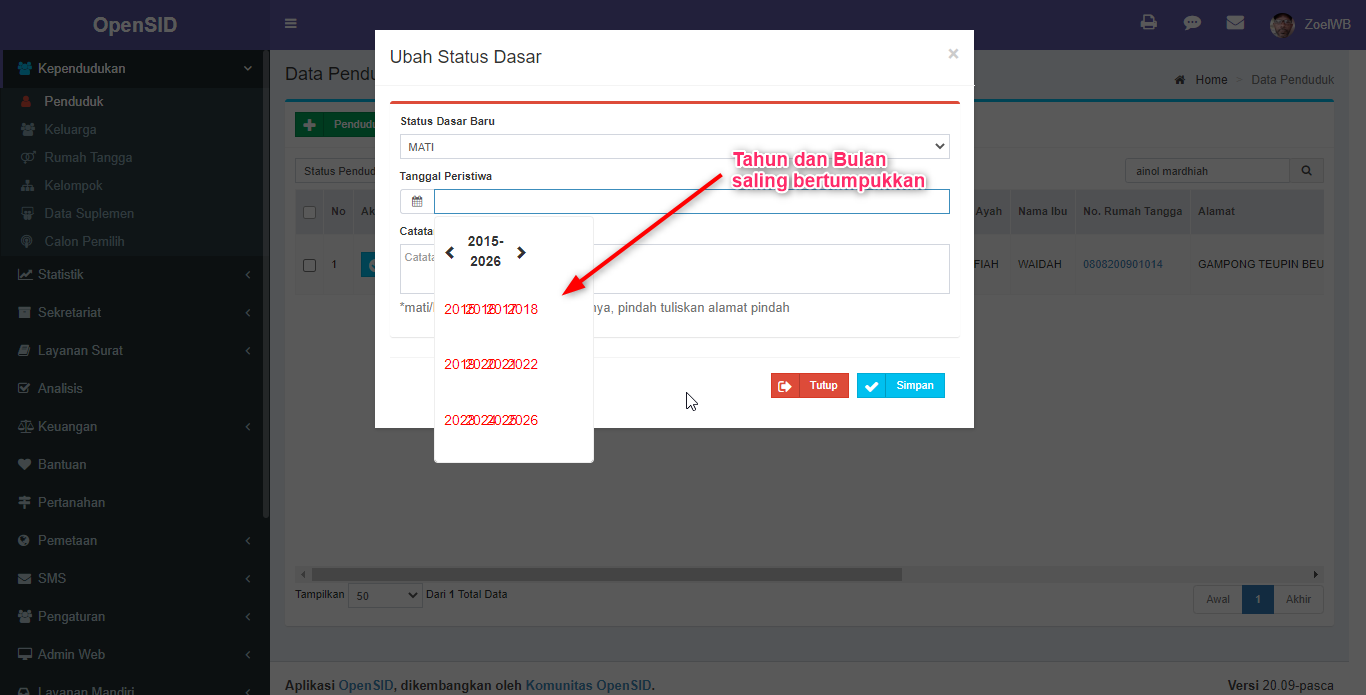This screenshot has height=695, width=1366.
Task: Click household number 0808200901014 link
Action: [x=1122, y=265]
